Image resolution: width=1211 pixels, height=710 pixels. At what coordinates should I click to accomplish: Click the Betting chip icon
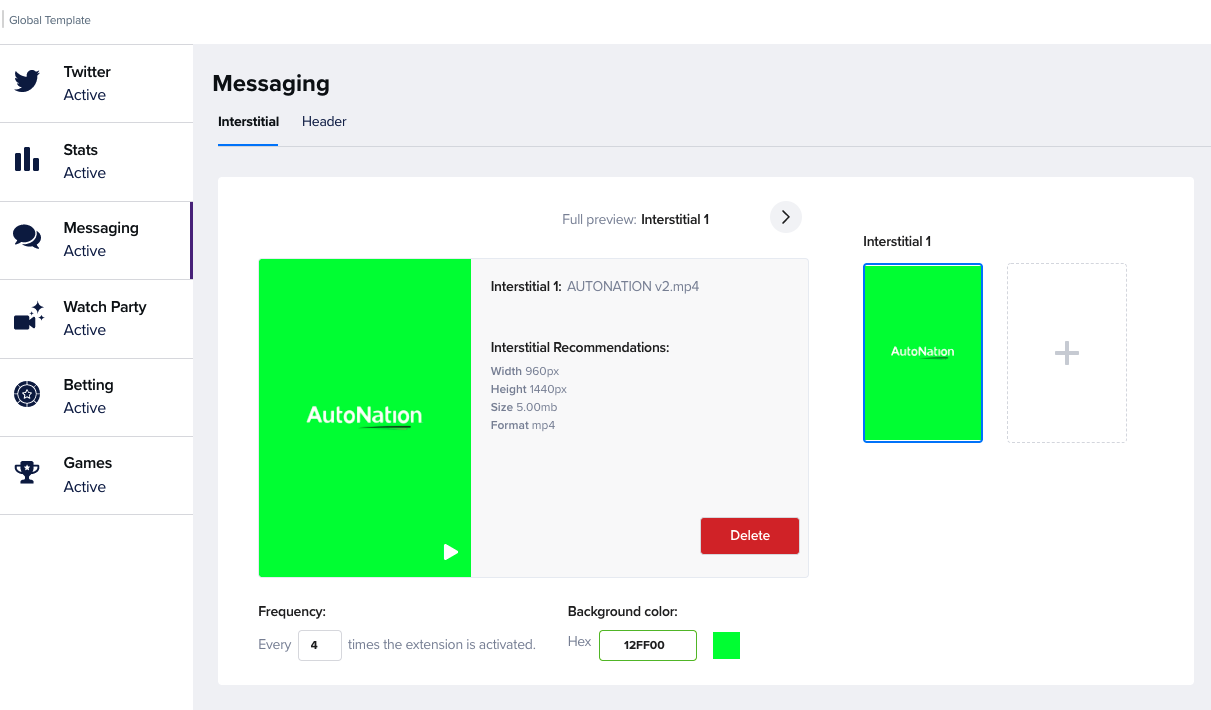click(x=27, y=394)
